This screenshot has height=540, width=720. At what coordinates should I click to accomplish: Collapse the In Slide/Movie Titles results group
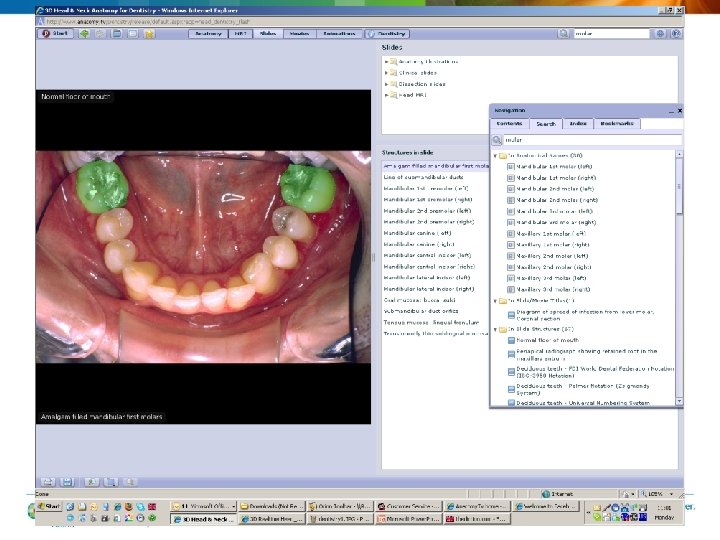click(495, 301)
